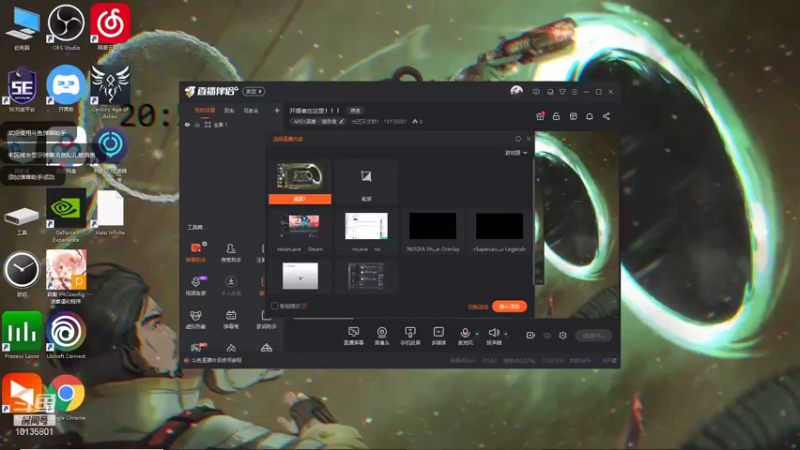Switch to the first orange scene tab

point(205,110)
